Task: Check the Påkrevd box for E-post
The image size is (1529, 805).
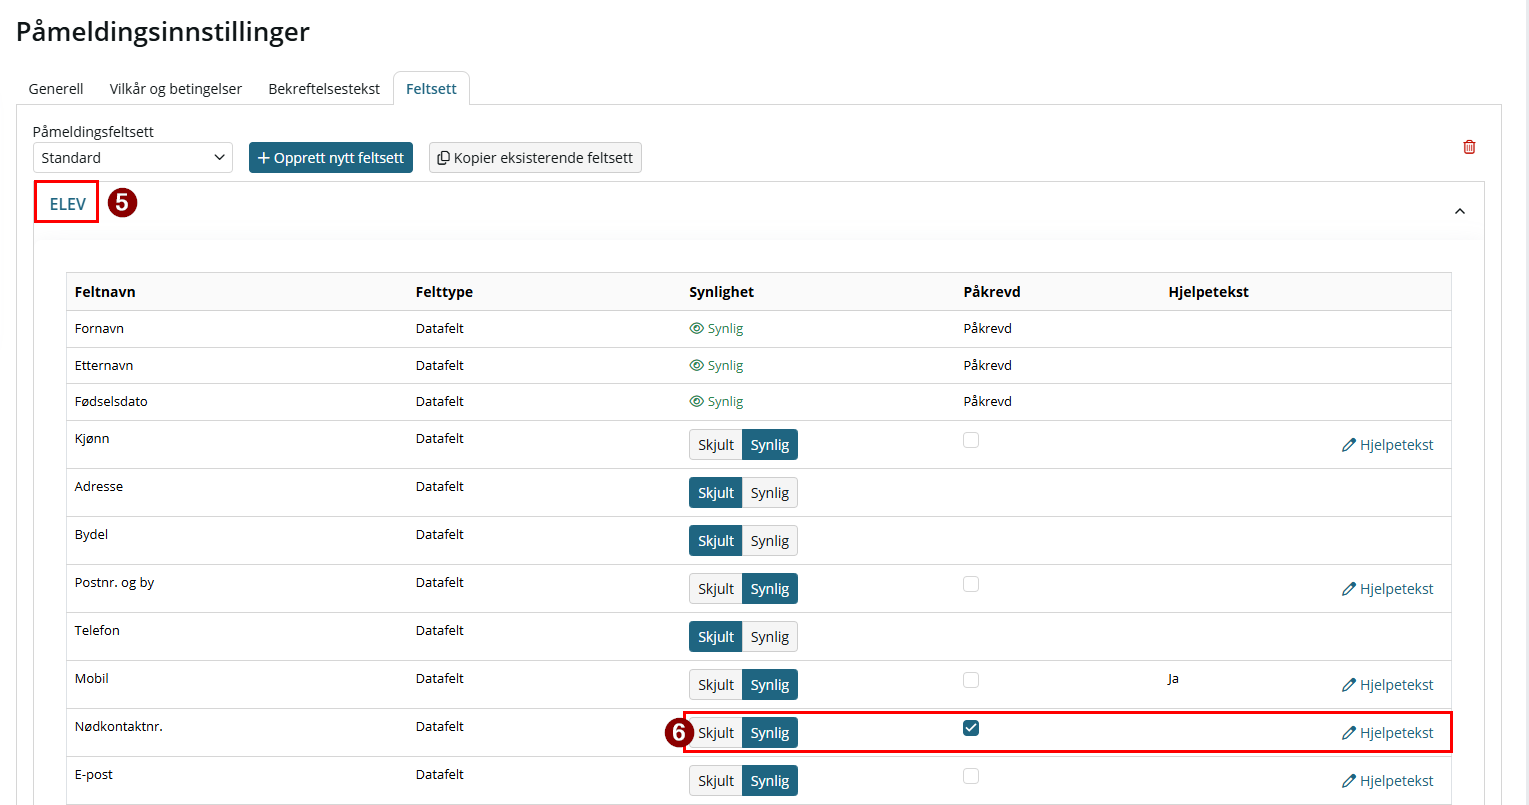Action: pos(971,776)
